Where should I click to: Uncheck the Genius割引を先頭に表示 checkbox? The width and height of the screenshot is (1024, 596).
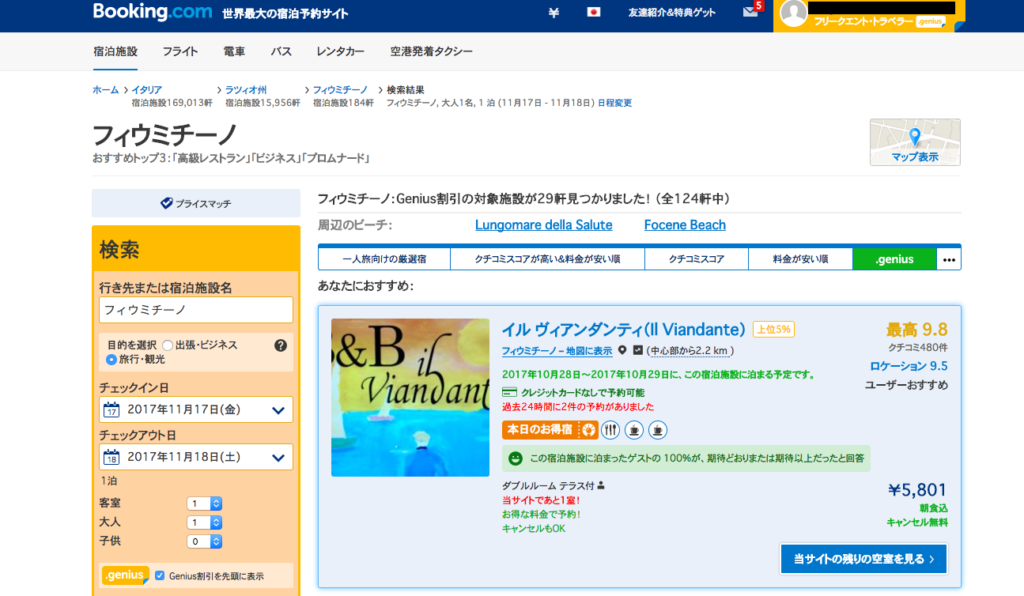160,576
